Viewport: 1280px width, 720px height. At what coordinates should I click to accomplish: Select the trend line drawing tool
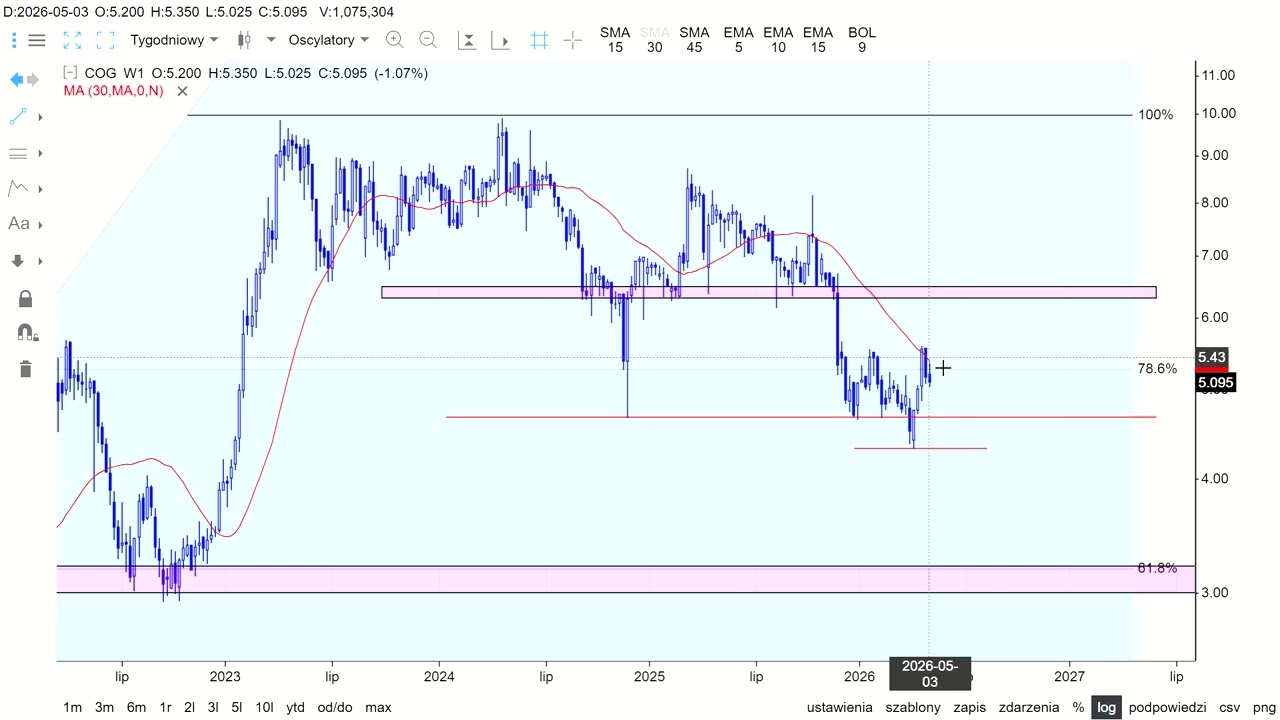(x=18, y=117)
